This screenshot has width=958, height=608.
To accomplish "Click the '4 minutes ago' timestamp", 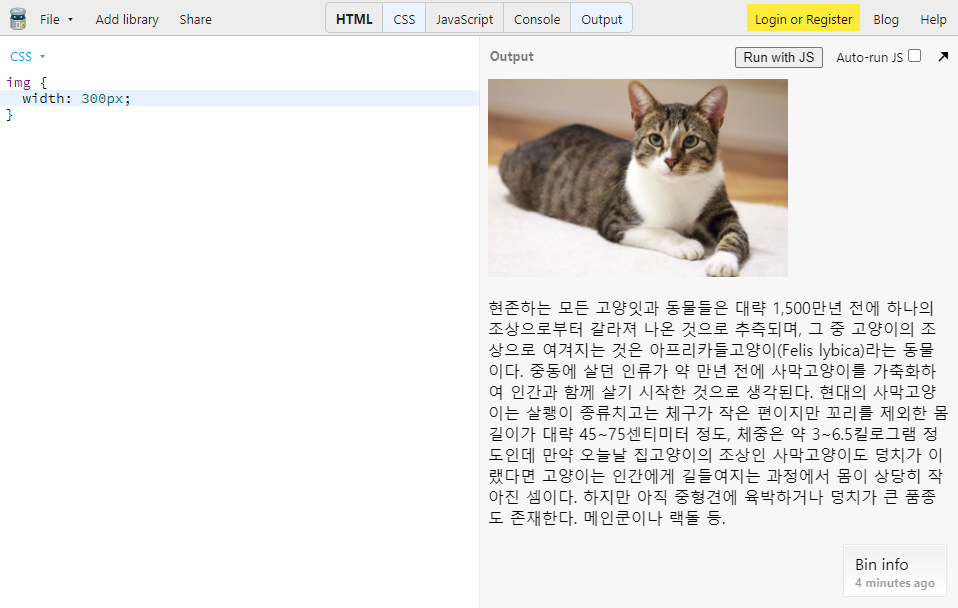I will pos(894,583).
